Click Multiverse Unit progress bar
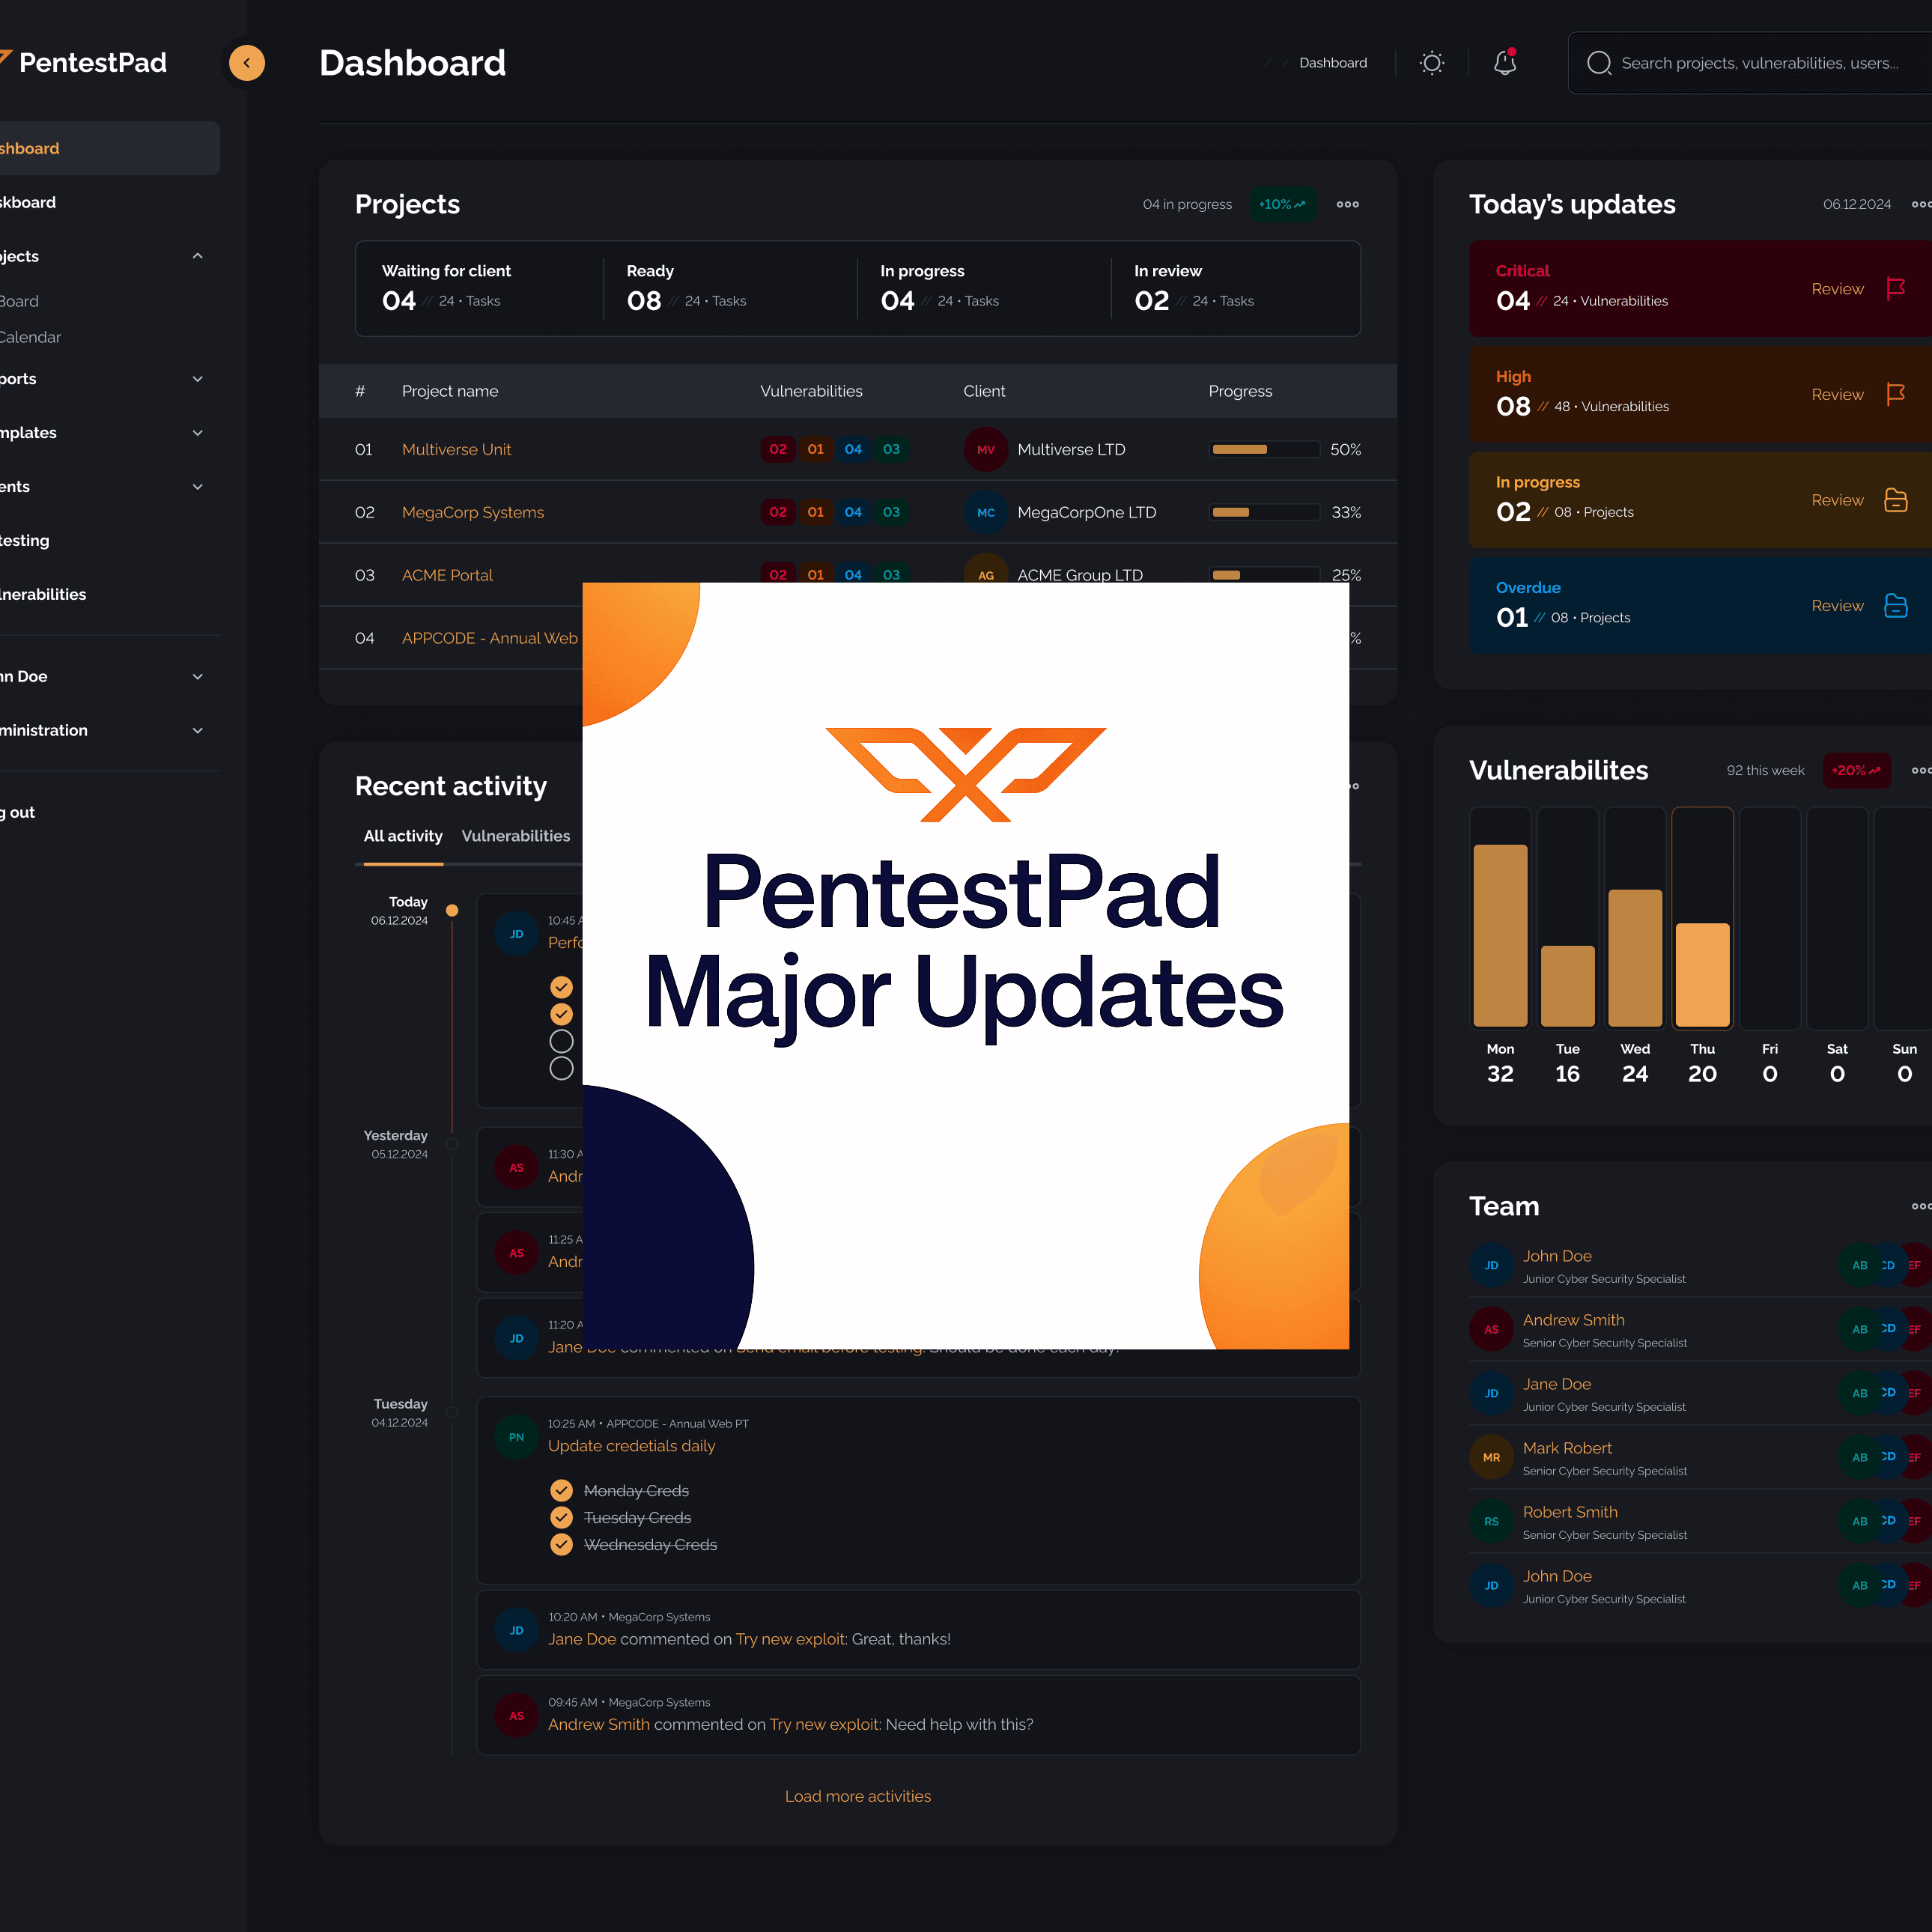This screenshot has width=1932, height=1932. (1264, 449)
